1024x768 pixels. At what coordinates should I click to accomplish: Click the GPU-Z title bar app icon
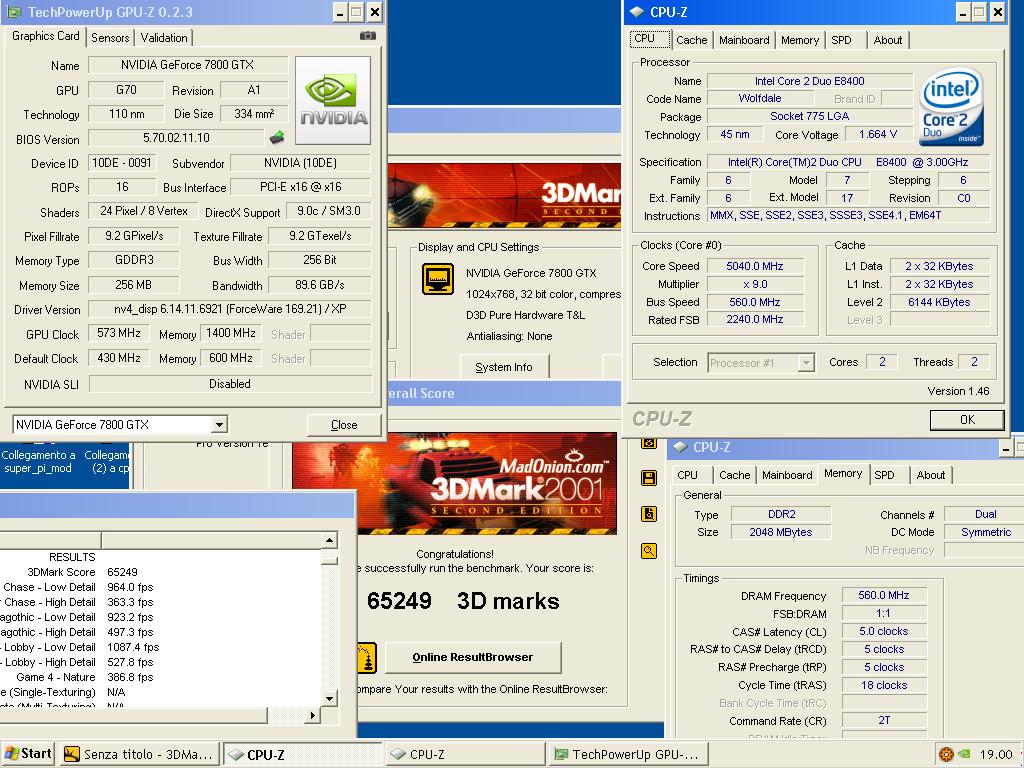tap(14, 12)
